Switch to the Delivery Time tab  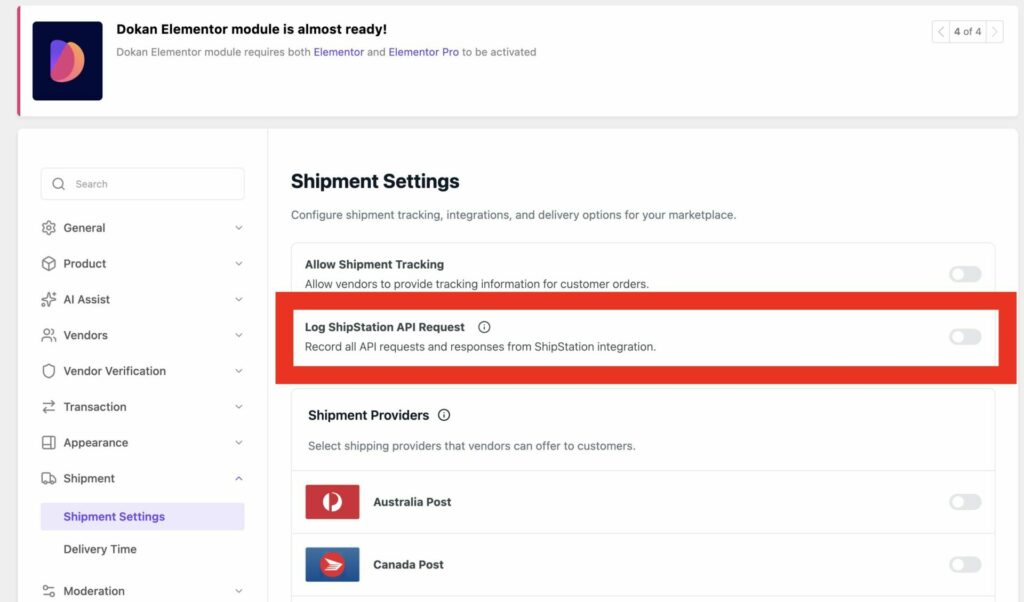click(99, 549)
